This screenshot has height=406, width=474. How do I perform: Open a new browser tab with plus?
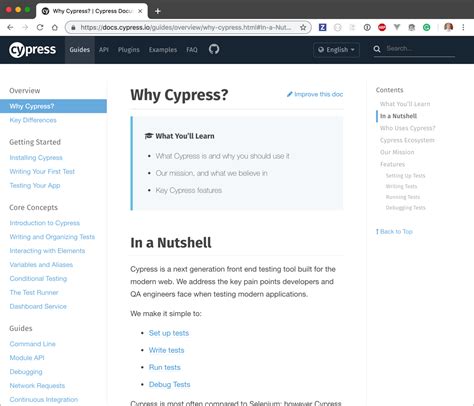(x=158, y=11)
